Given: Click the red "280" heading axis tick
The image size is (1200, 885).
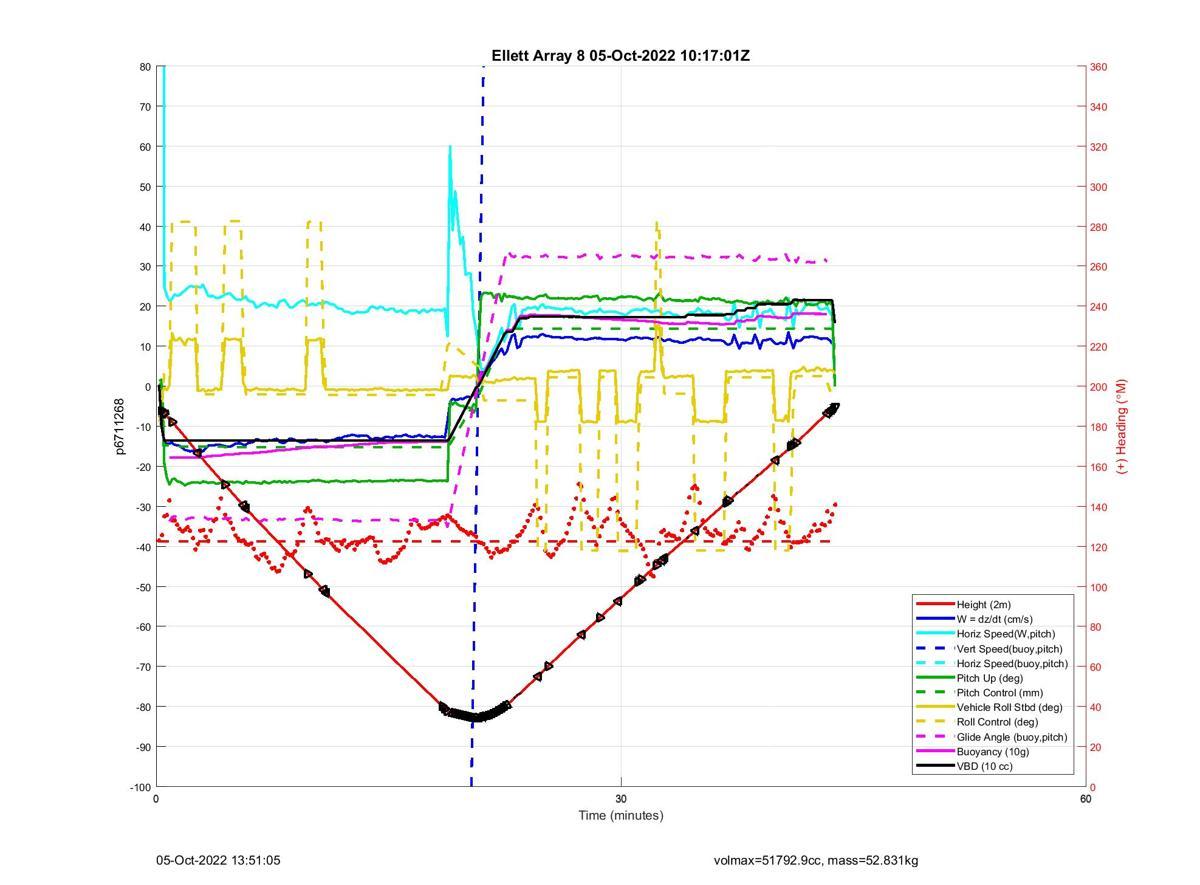Looking at the screenshot, I should click(x=1098, y=227).
